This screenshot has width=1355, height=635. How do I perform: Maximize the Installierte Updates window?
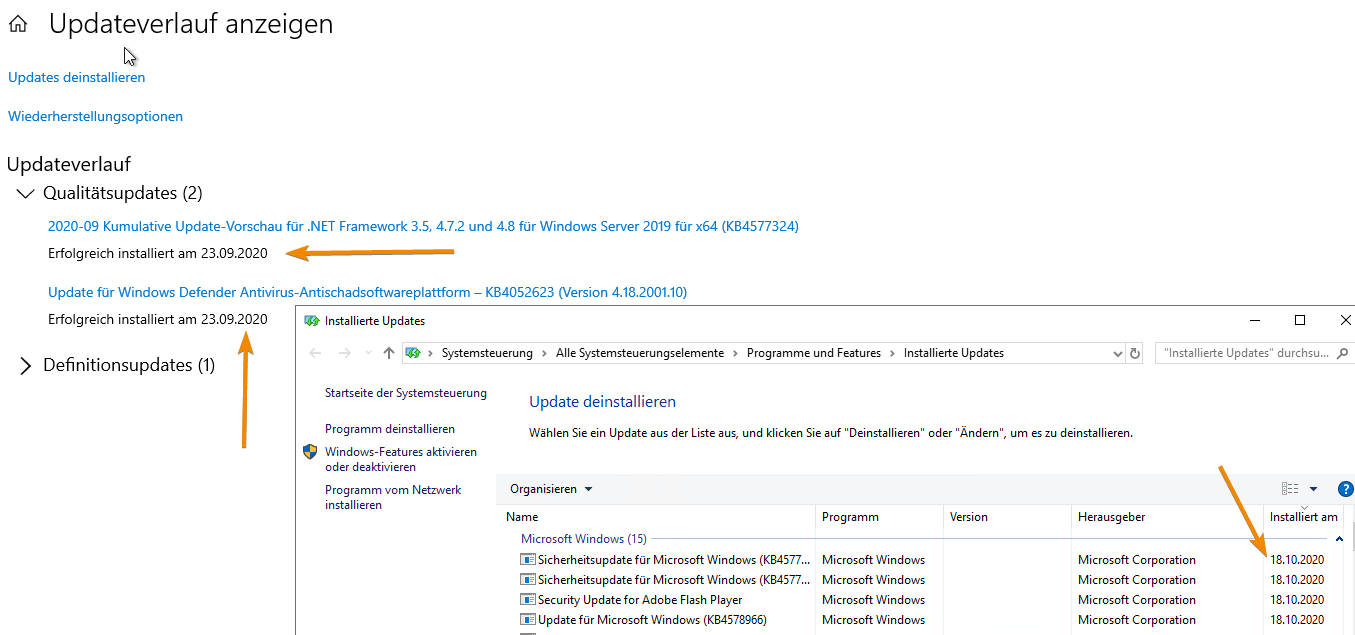coord(1300,320)
